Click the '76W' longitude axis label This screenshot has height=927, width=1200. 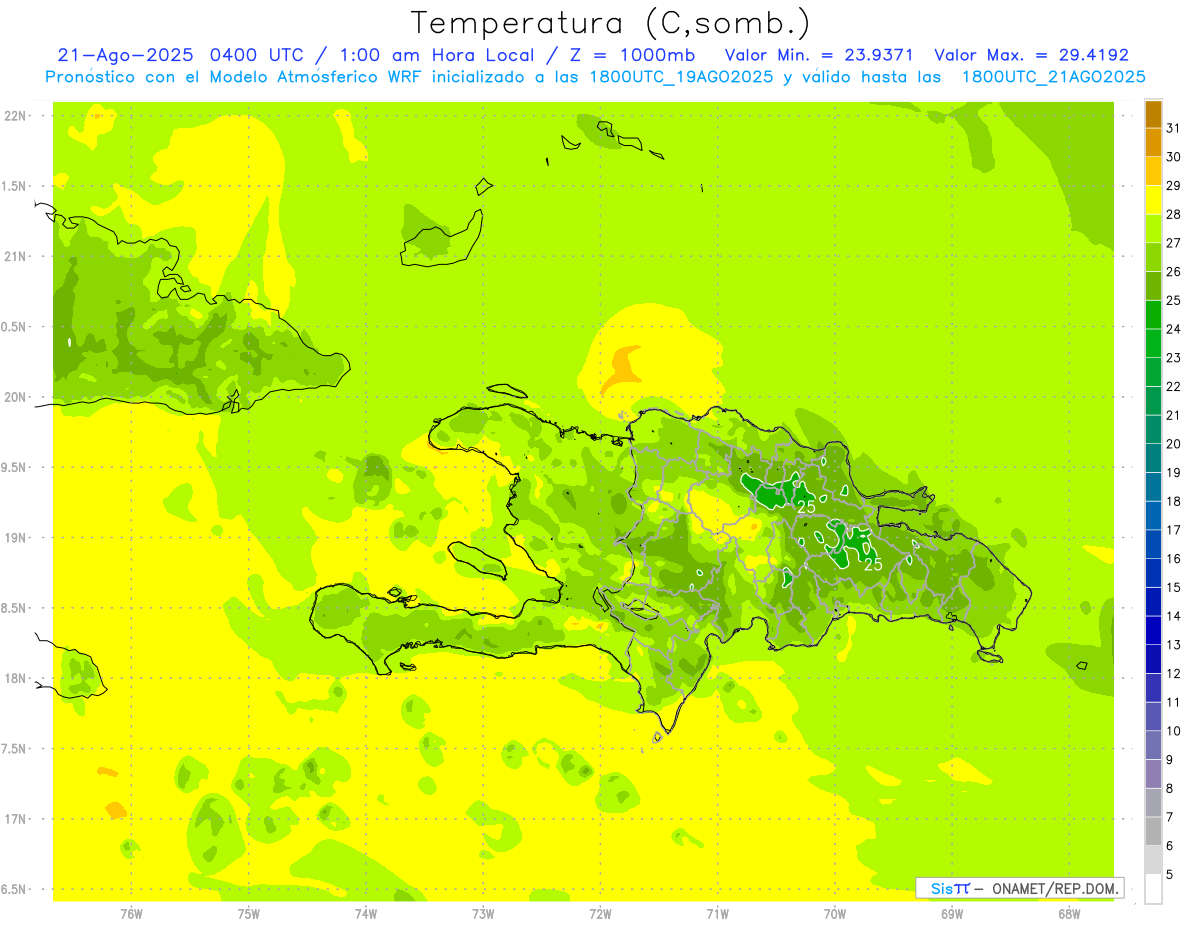pos(131,914)
